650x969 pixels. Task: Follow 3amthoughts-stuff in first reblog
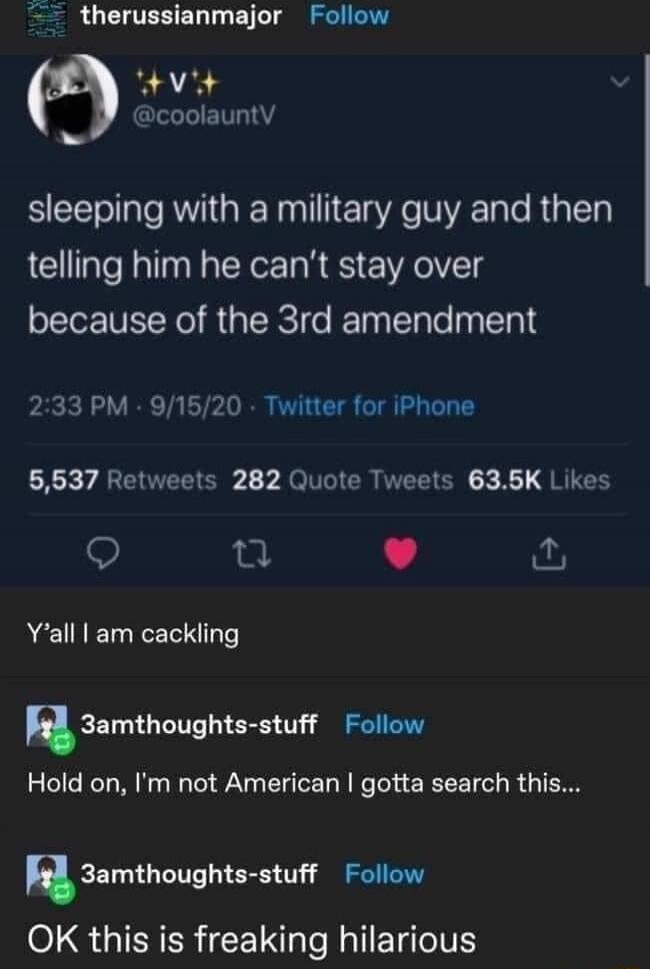coord(384,724)
